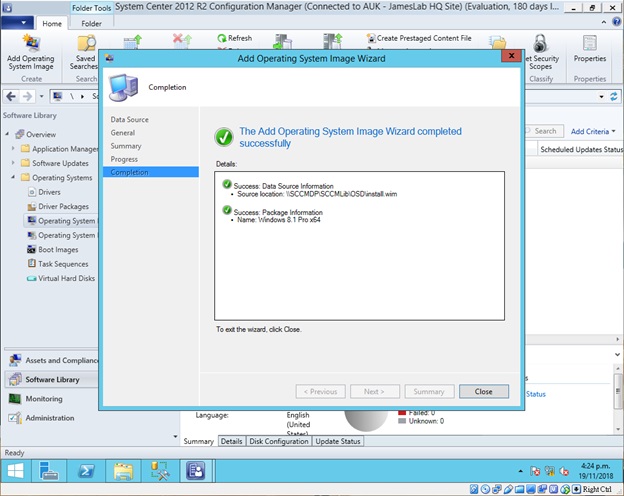624x496 pixels.
Task: Open Server Manager taskbar icon
Action: (49, 471)
